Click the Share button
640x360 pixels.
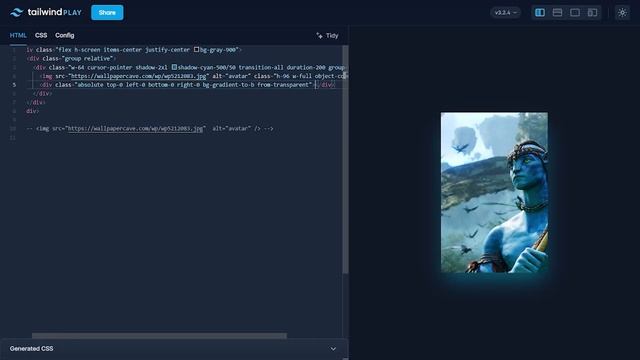[107, 13]
